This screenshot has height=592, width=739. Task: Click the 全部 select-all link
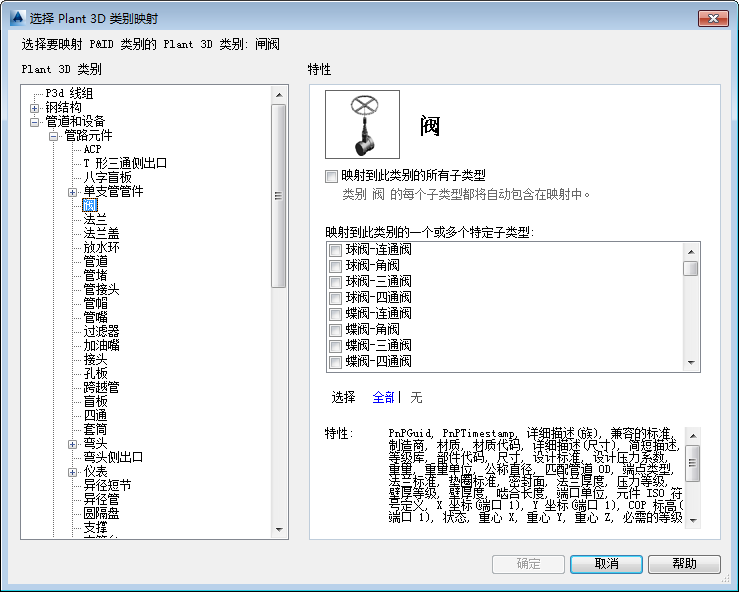pos(383,397)
